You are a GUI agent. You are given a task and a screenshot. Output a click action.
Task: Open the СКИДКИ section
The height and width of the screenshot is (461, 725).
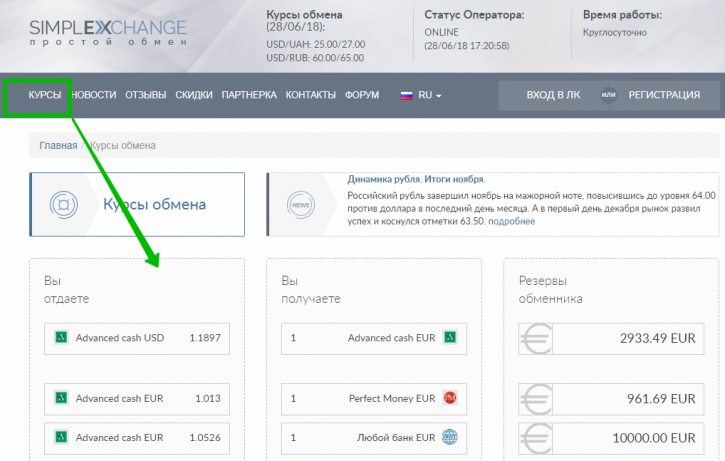click(x=194, y=95)
